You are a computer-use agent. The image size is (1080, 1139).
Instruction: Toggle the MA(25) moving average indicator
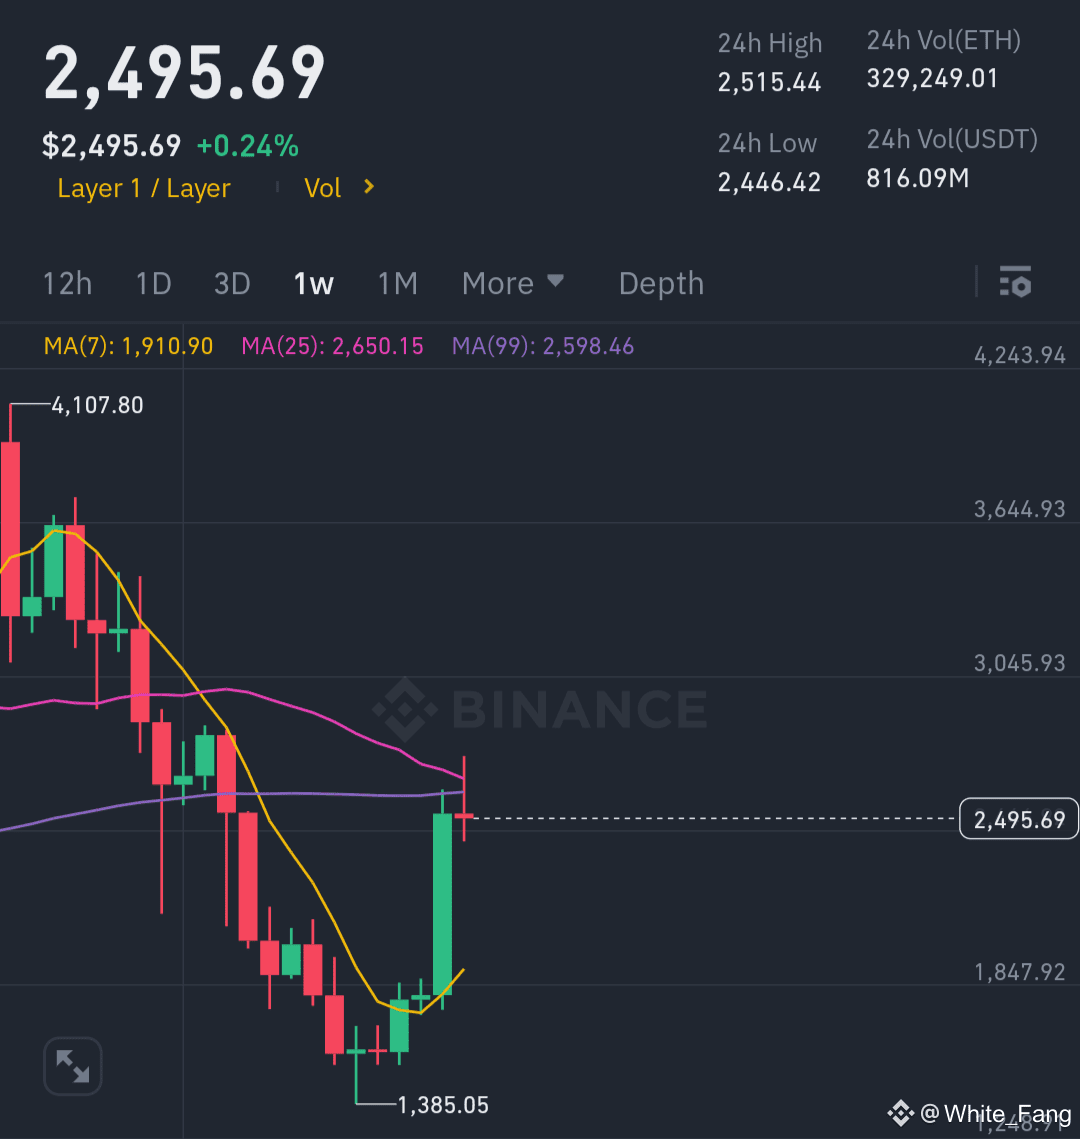(x=332, y=346)
